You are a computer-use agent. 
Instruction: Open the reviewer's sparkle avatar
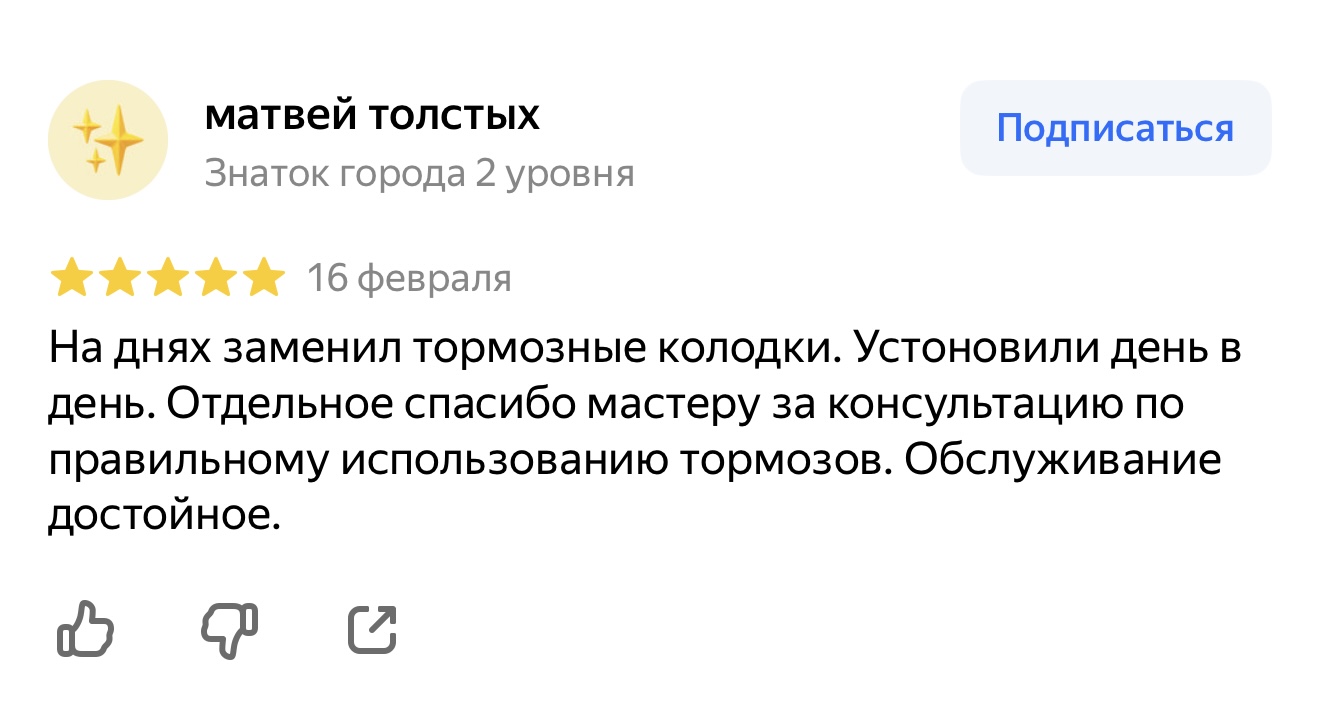108,140
